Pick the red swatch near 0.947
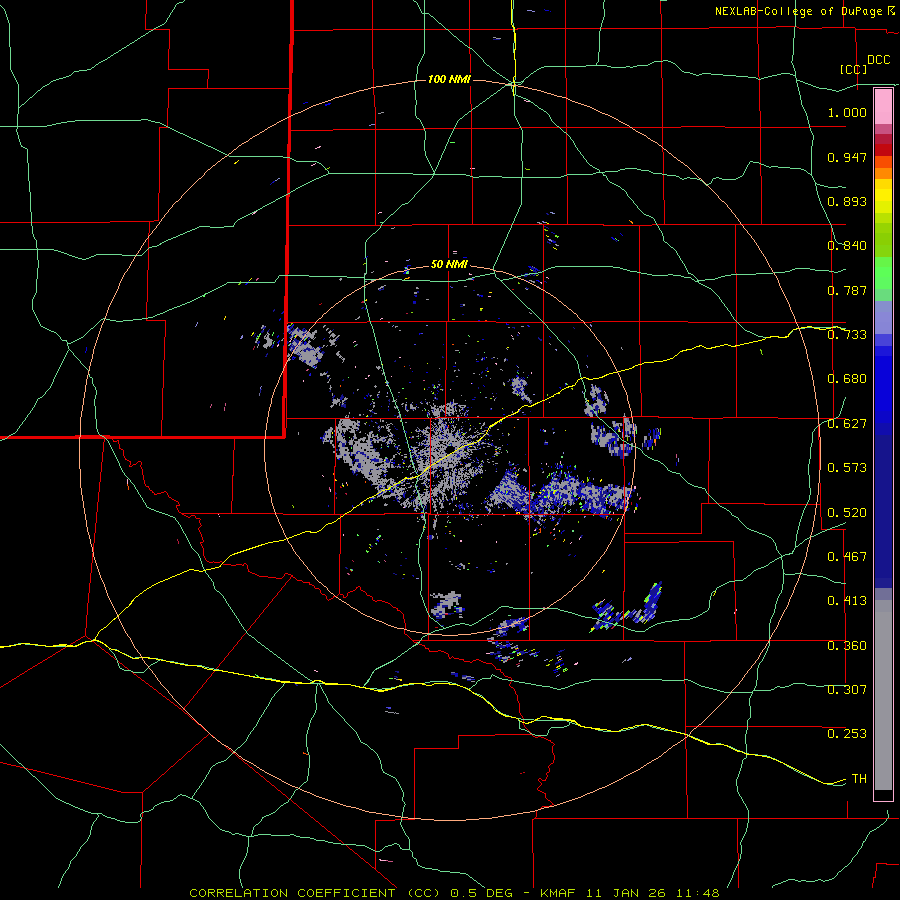The height and width of the screenshot is (900, 900). point(883,150)
